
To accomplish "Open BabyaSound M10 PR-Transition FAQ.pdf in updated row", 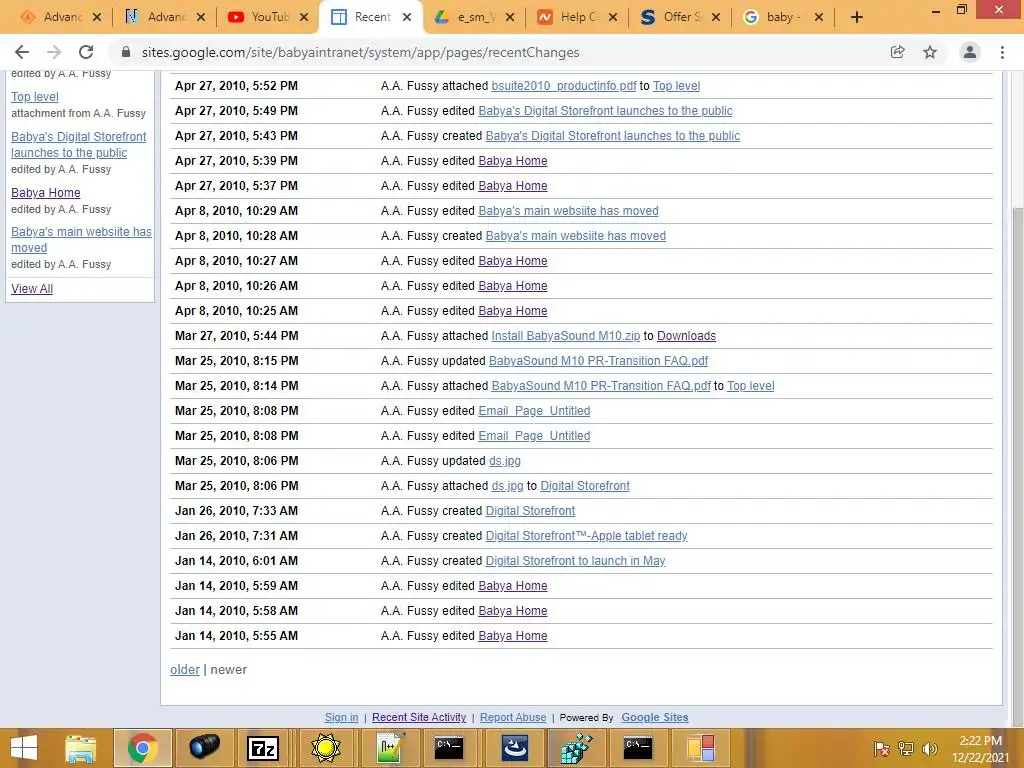I will [x=598, y=360].
